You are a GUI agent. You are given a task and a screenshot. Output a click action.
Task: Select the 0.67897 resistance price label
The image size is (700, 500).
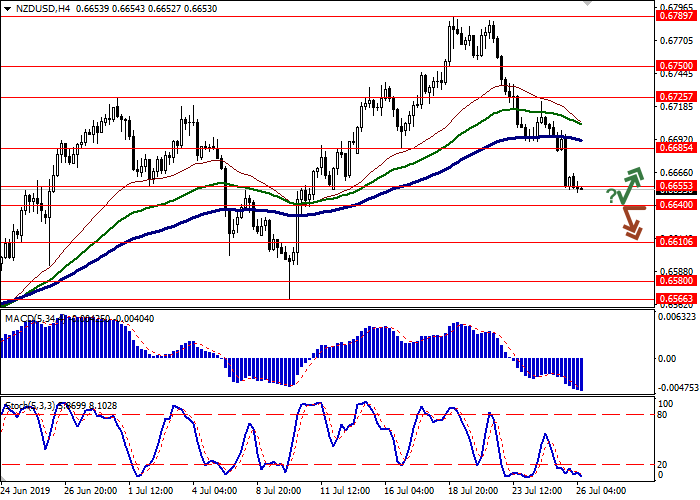point(676,16)
